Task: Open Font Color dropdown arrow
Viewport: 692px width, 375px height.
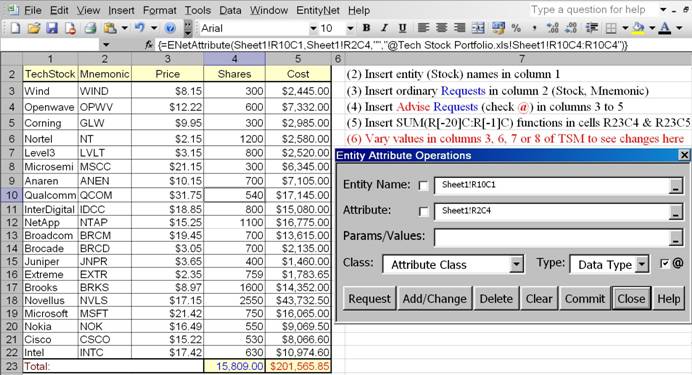Action: click(679, 28)
